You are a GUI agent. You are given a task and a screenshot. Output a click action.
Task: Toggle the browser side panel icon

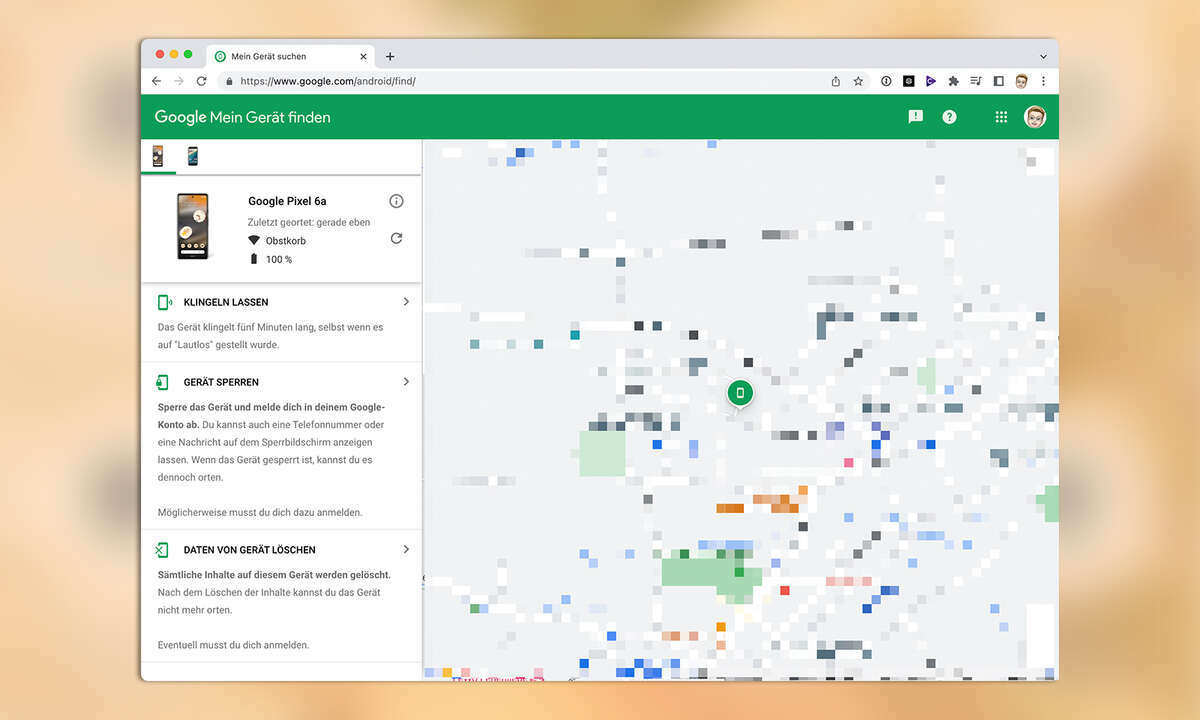tap(998, 81)
